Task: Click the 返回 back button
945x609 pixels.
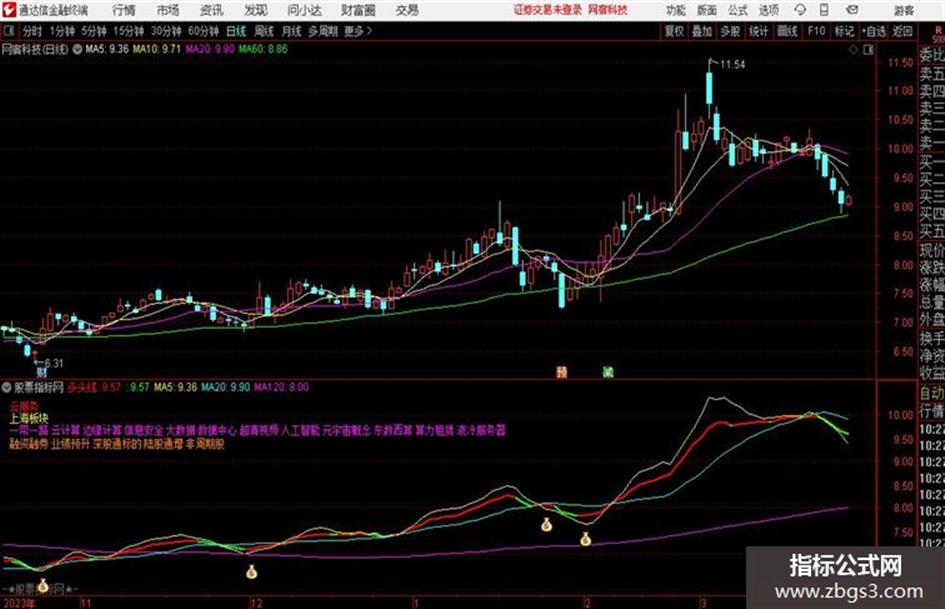Action: [x=902, y=31]
